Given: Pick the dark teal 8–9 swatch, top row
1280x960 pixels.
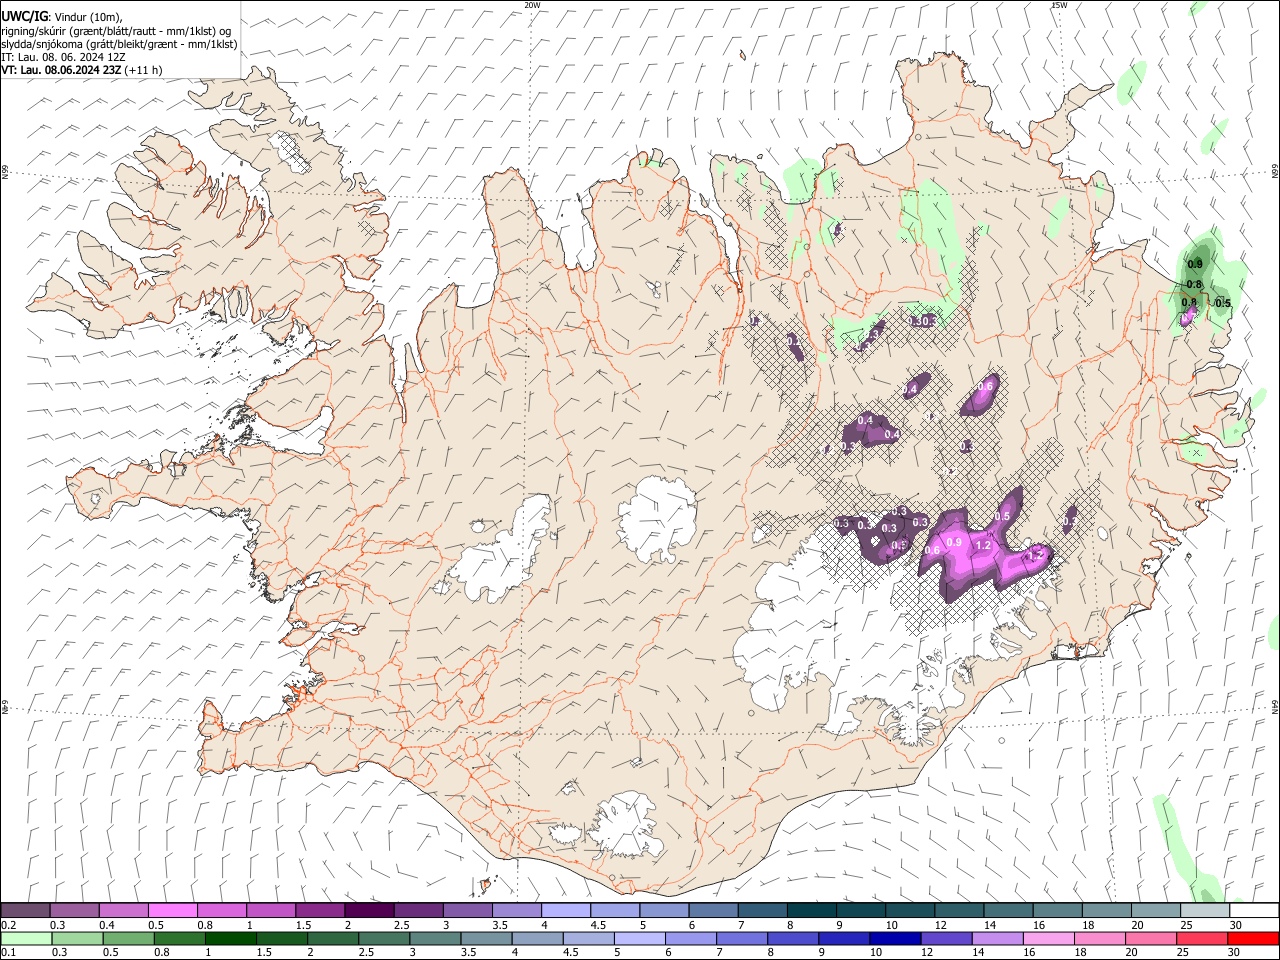Looking at the screenshot, I should click(811, 911).
